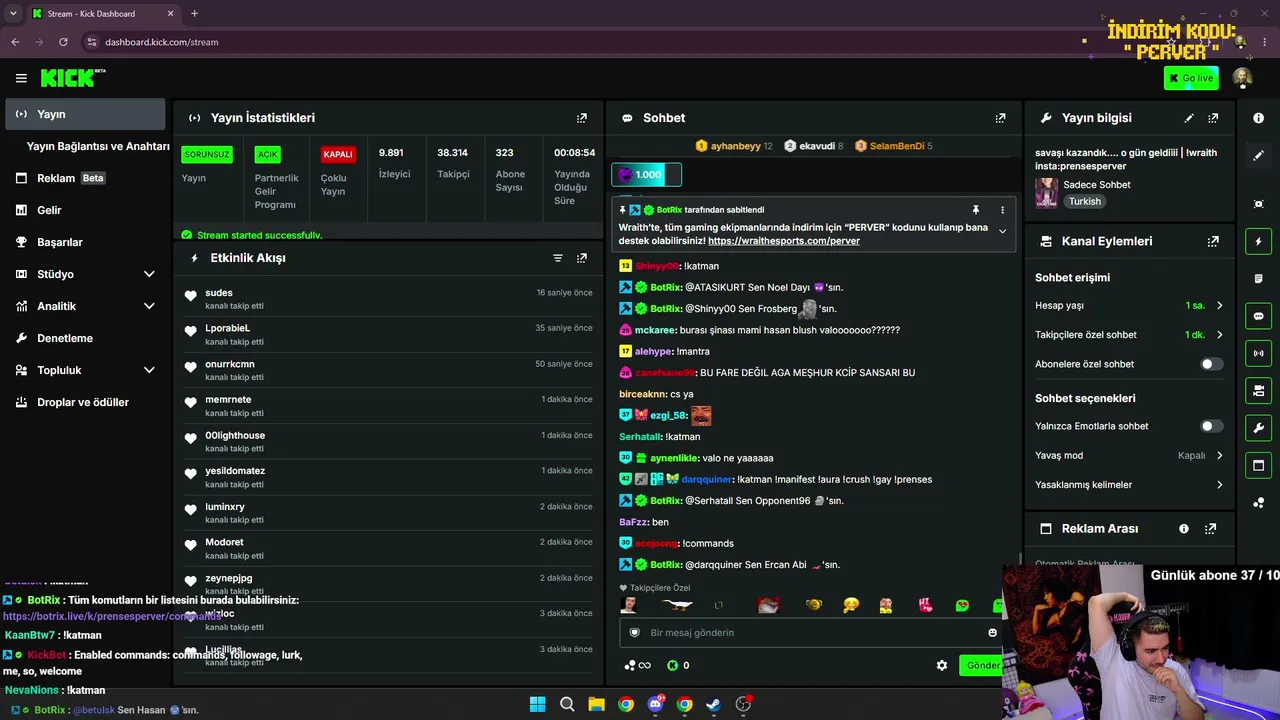Pop out the Yayın İstatistikleri panel

(582, 118)
